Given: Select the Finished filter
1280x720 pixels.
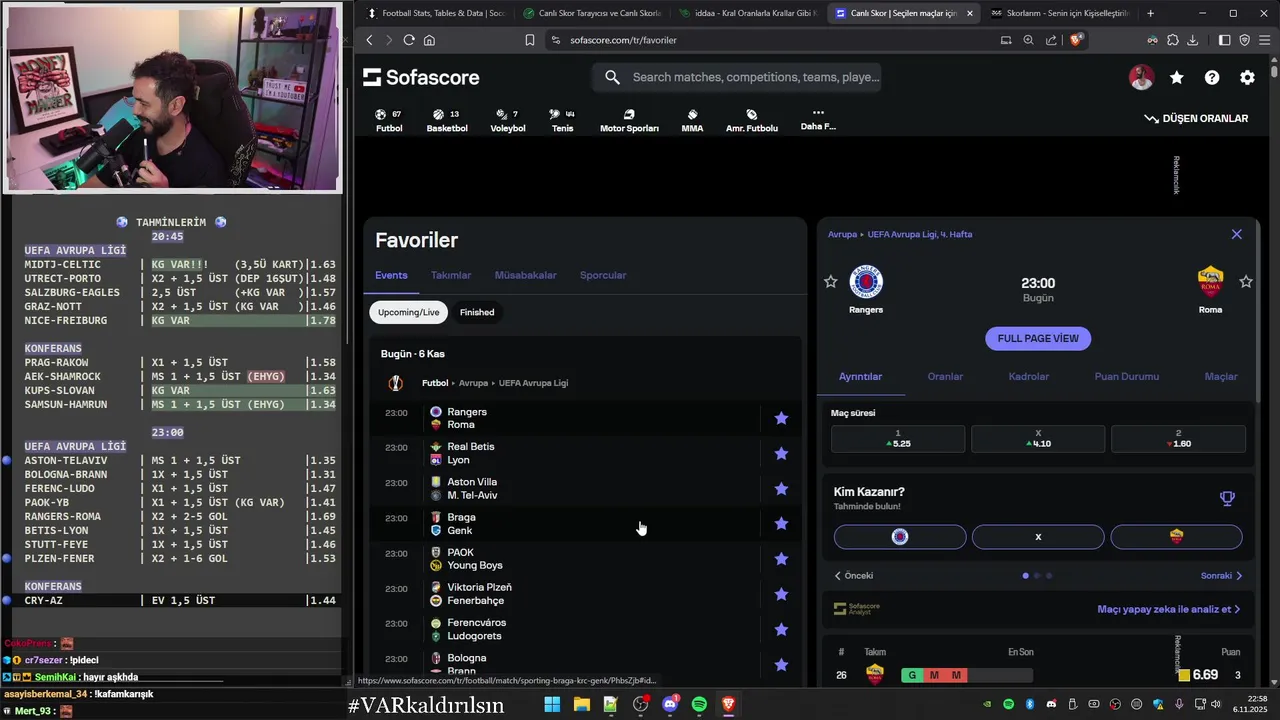Looking at the screenshot, I should point(477,312).
